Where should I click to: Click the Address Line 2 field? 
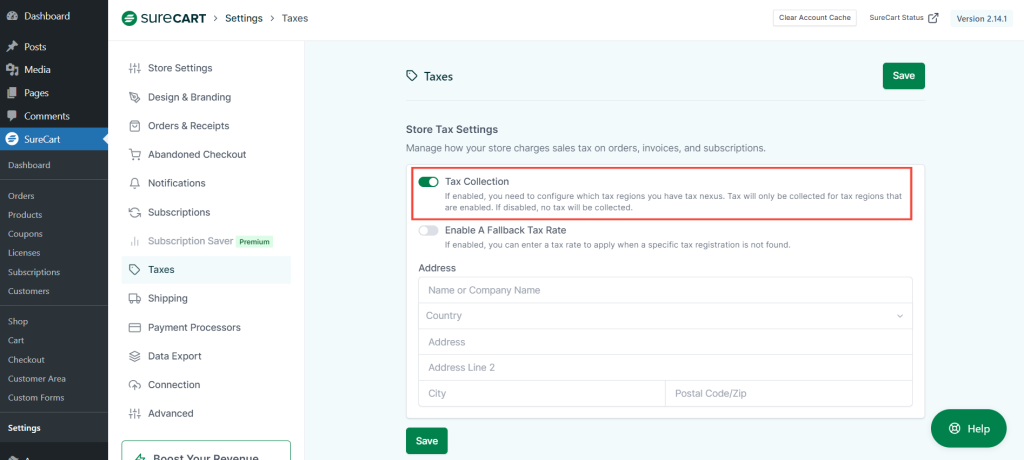pyautogui.click(x=665, y=368)
